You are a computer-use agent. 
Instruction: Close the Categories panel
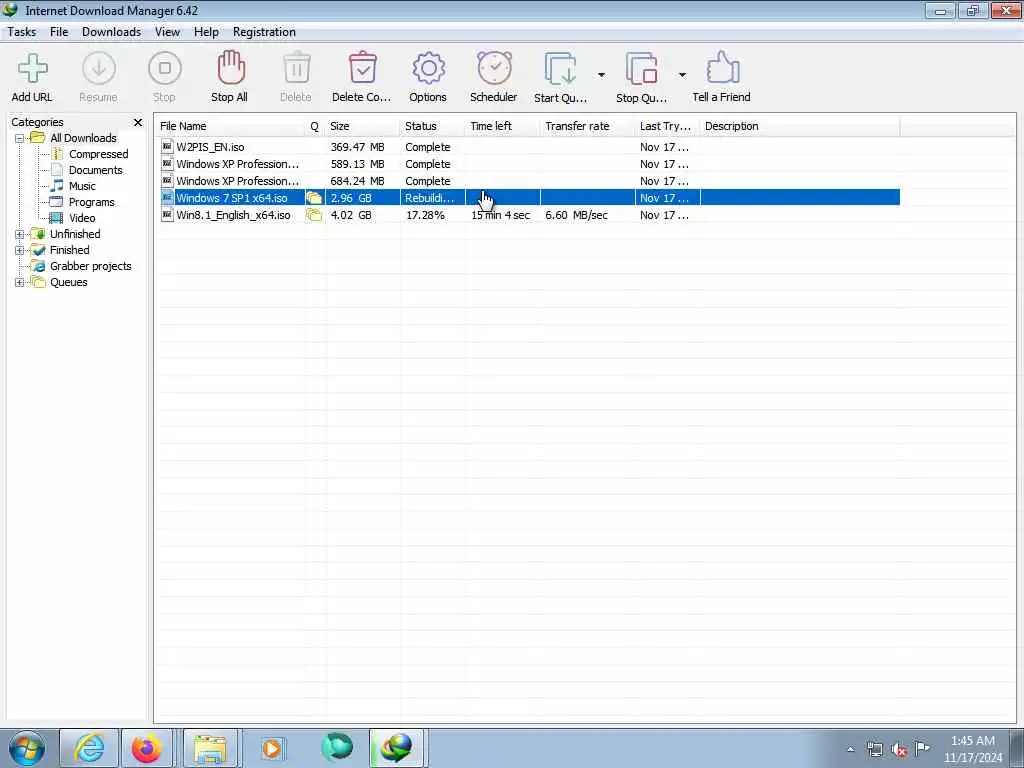pos(138,123)
